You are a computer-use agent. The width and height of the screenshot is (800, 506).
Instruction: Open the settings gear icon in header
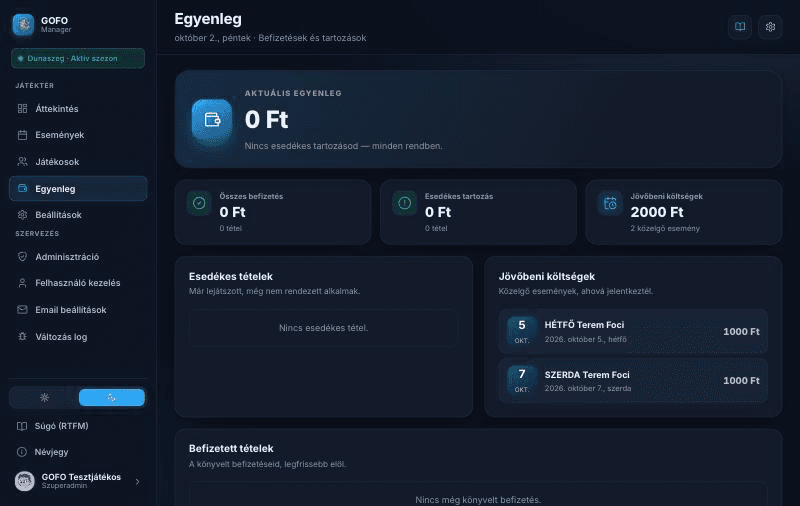click(770, 27)
